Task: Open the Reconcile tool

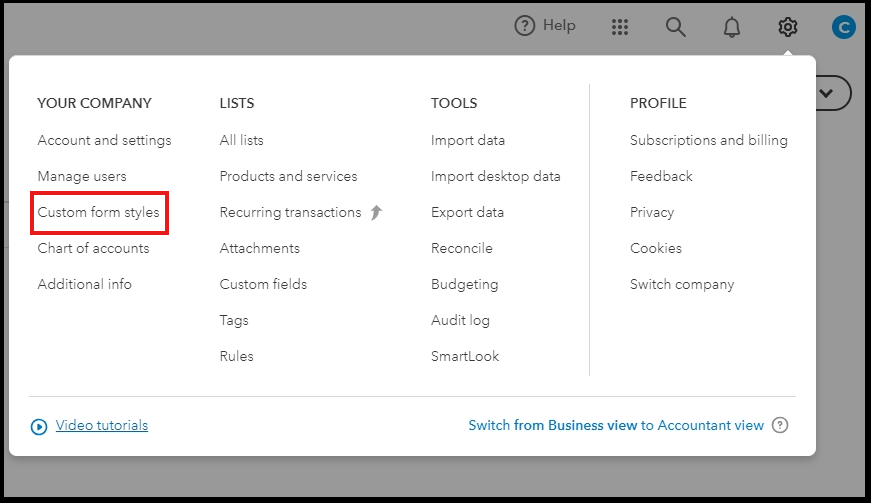Action: pyautogui.click(x=461, y=248)
